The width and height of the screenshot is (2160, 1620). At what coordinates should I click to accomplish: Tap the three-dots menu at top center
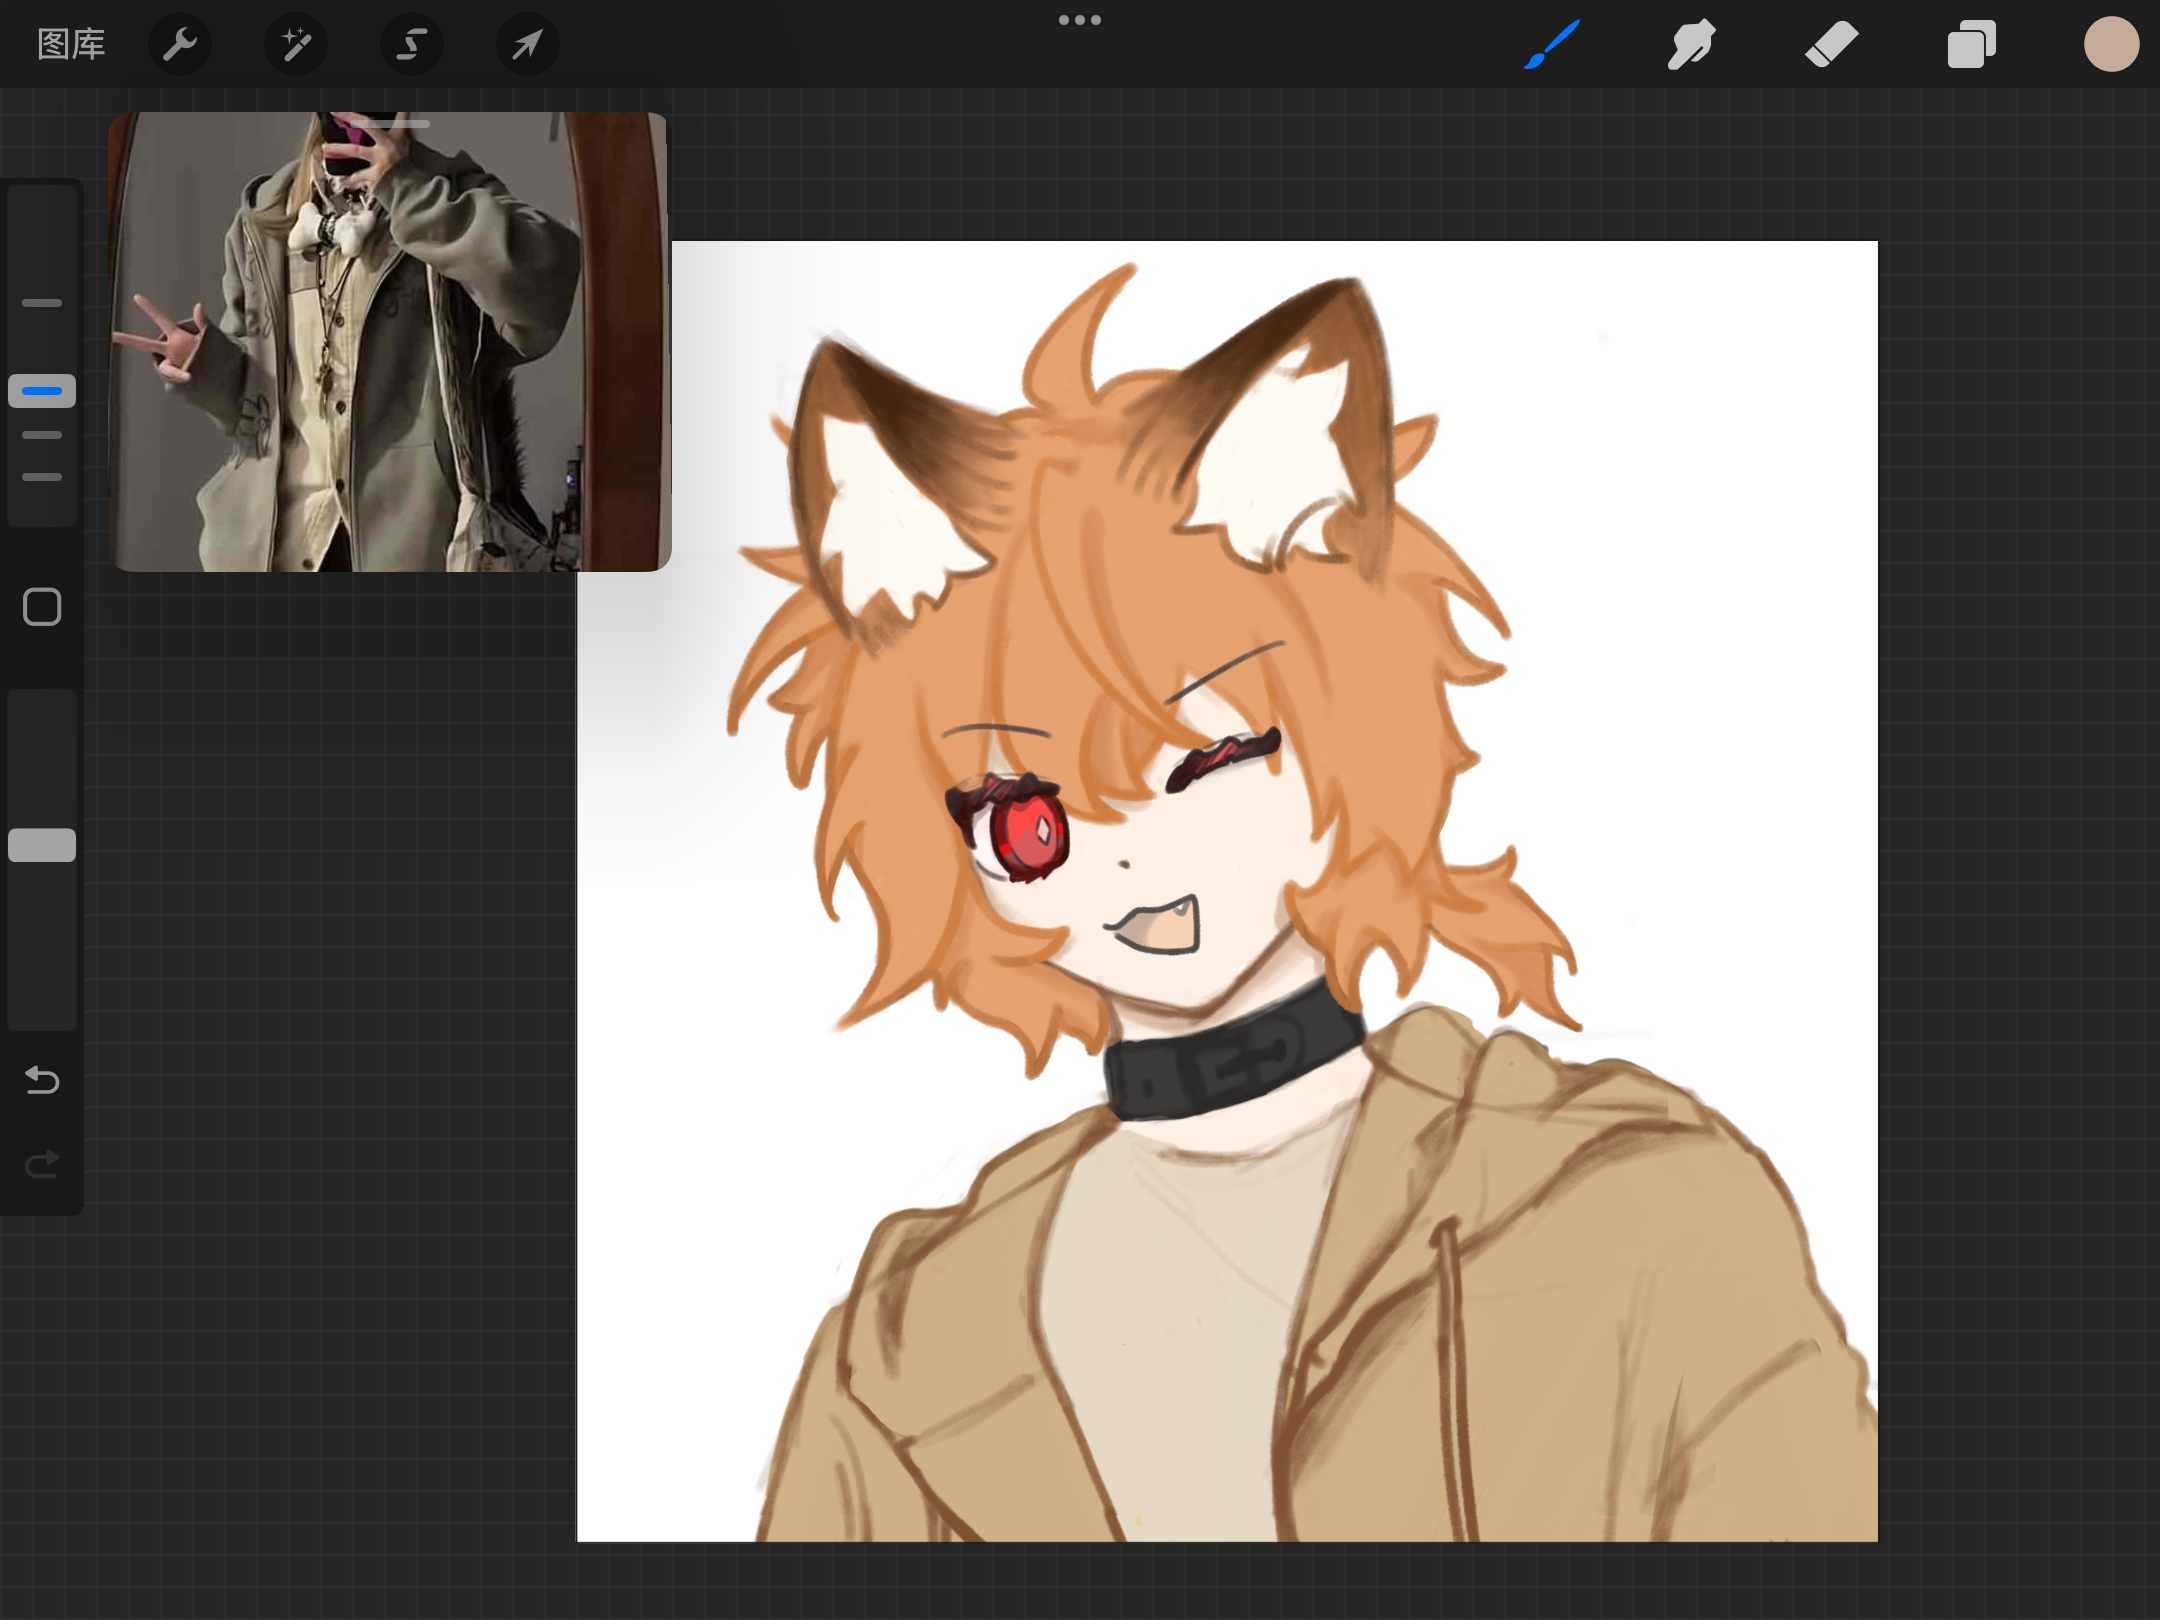(1080, 20)
